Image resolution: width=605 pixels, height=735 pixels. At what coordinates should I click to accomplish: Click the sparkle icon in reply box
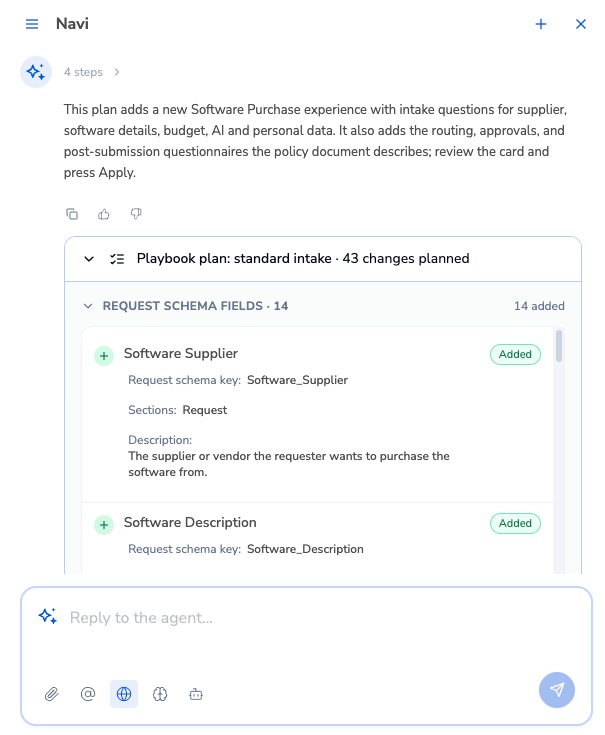(48, 616)
